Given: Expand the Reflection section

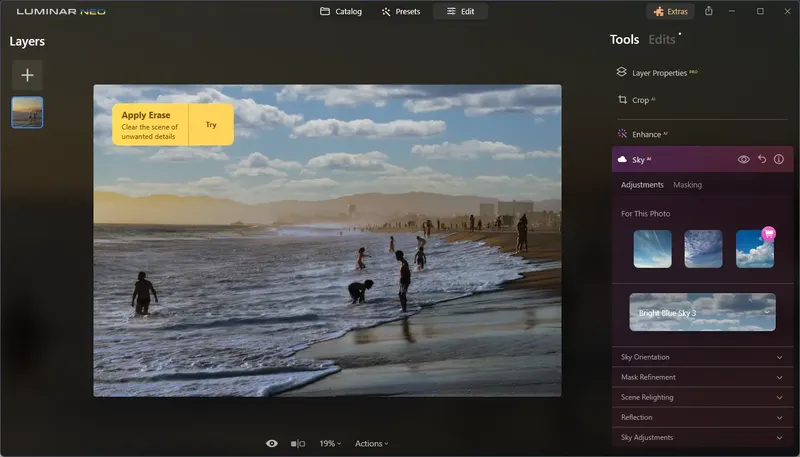Looking at the screenshot, I should 703,417.
